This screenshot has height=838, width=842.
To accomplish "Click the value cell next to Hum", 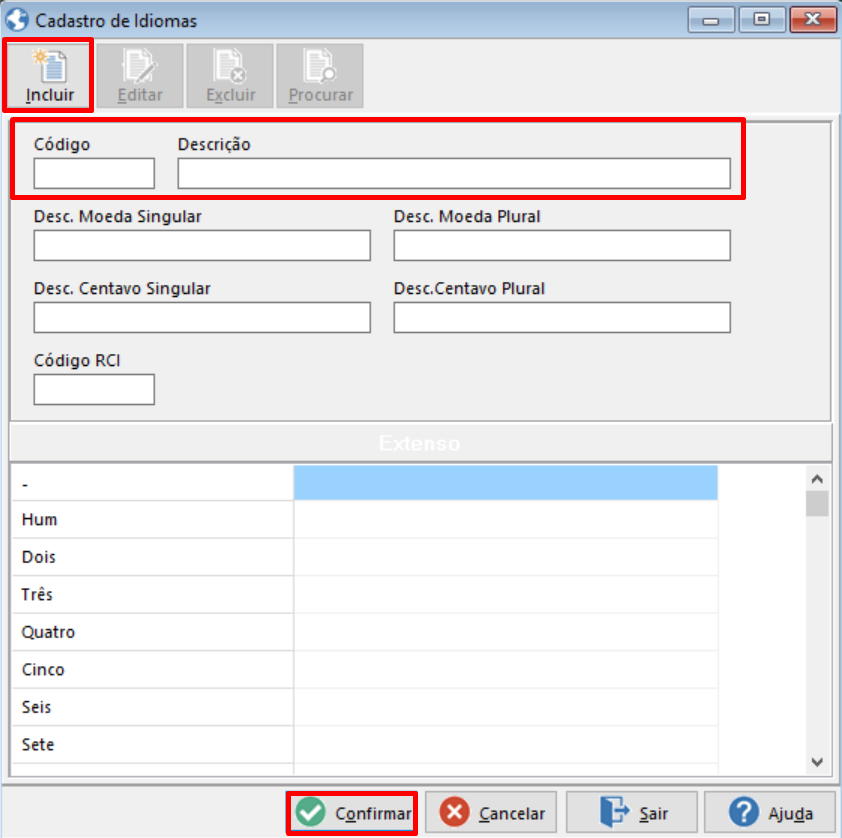I will (x=505, y=520).
